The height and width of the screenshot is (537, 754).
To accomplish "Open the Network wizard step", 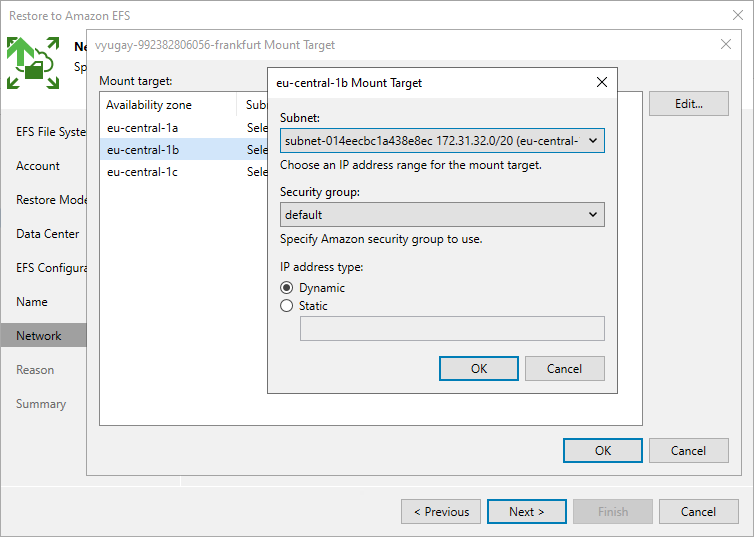I will coord(44,336).
